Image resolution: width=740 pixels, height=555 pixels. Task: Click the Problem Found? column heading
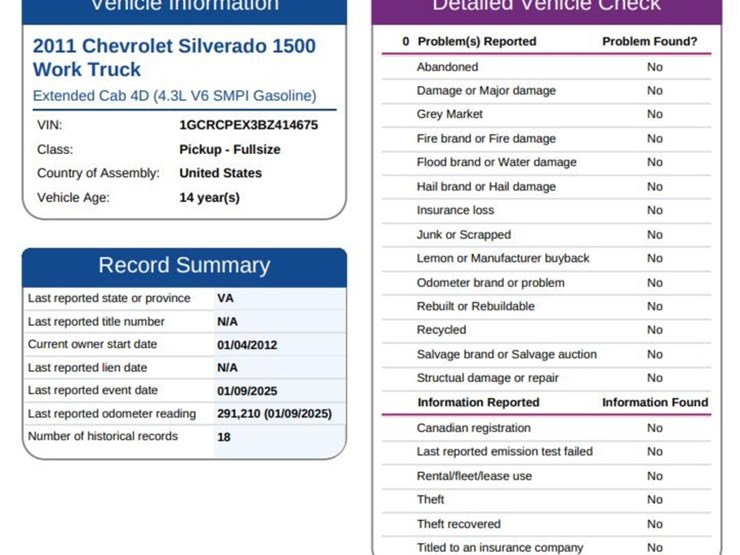click(650, 42)
